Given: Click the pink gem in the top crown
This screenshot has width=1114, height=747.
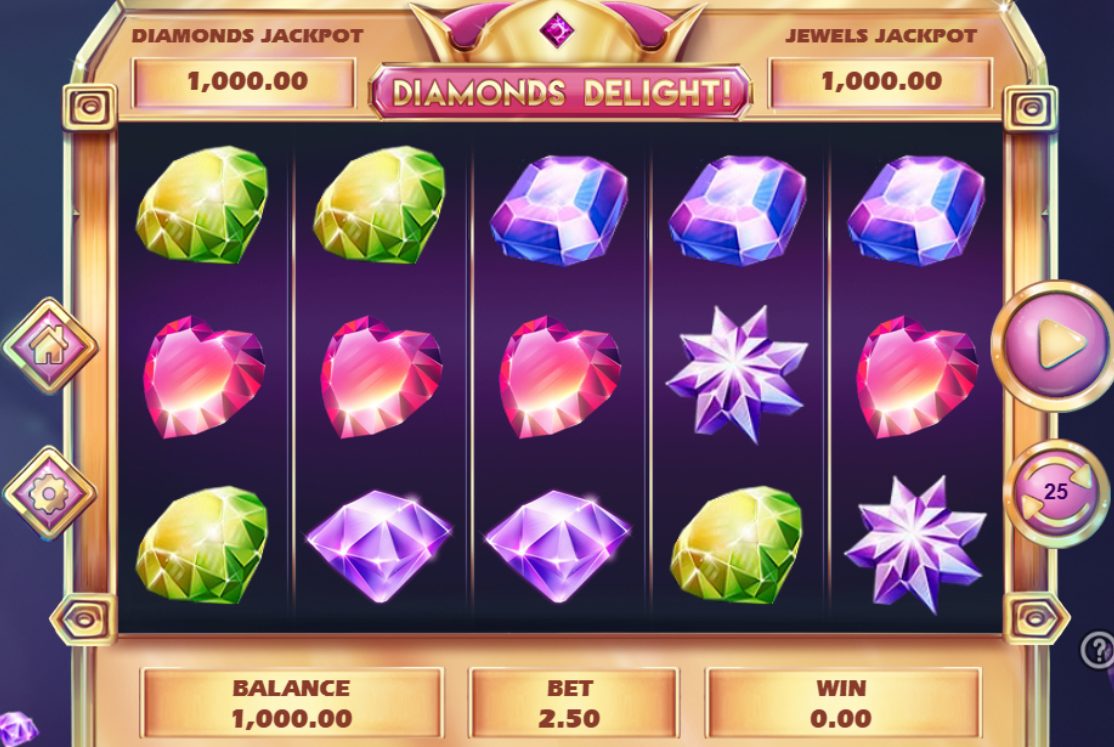Looking at the screenshot, I should coord(557,30).
